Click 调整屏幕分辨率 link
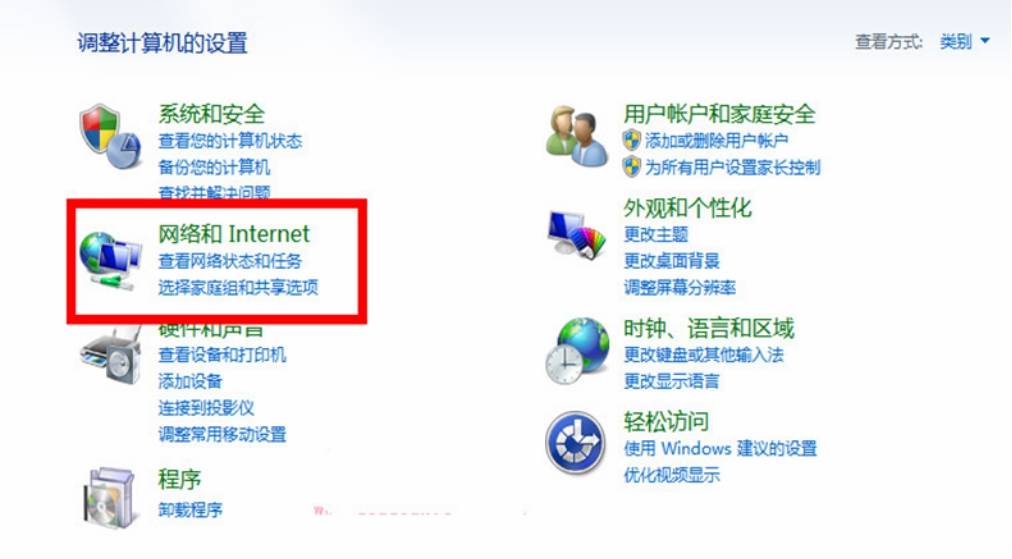This screenshot has height=559, width=1012. pos(680,288)
